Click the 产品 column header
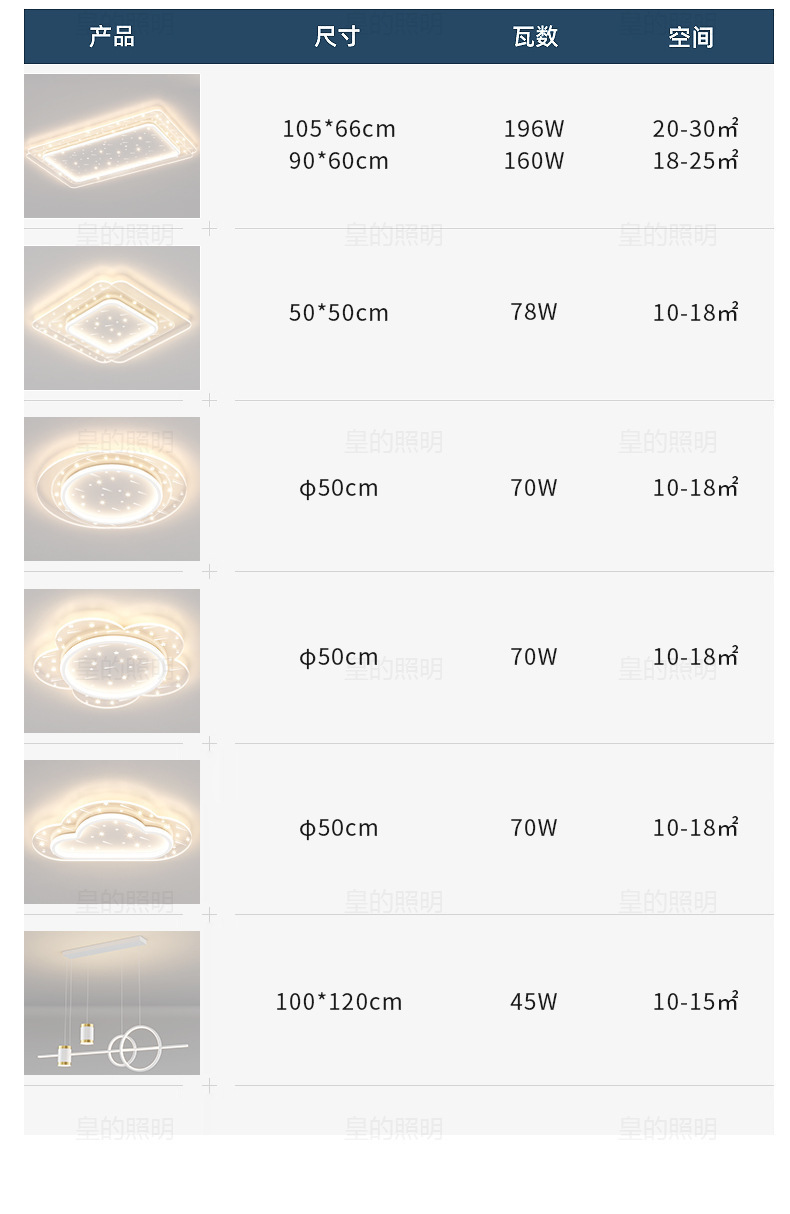 [112, 37]
